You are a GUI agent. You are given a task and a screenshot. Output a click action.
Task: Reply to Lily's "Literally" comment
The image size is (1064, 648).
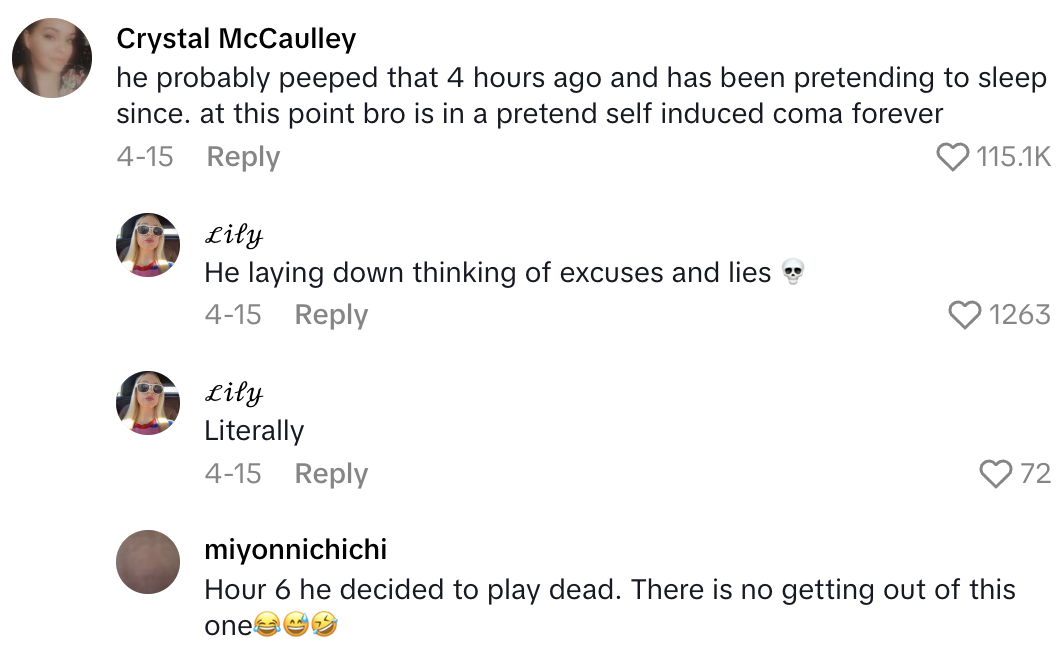(331, 473)
